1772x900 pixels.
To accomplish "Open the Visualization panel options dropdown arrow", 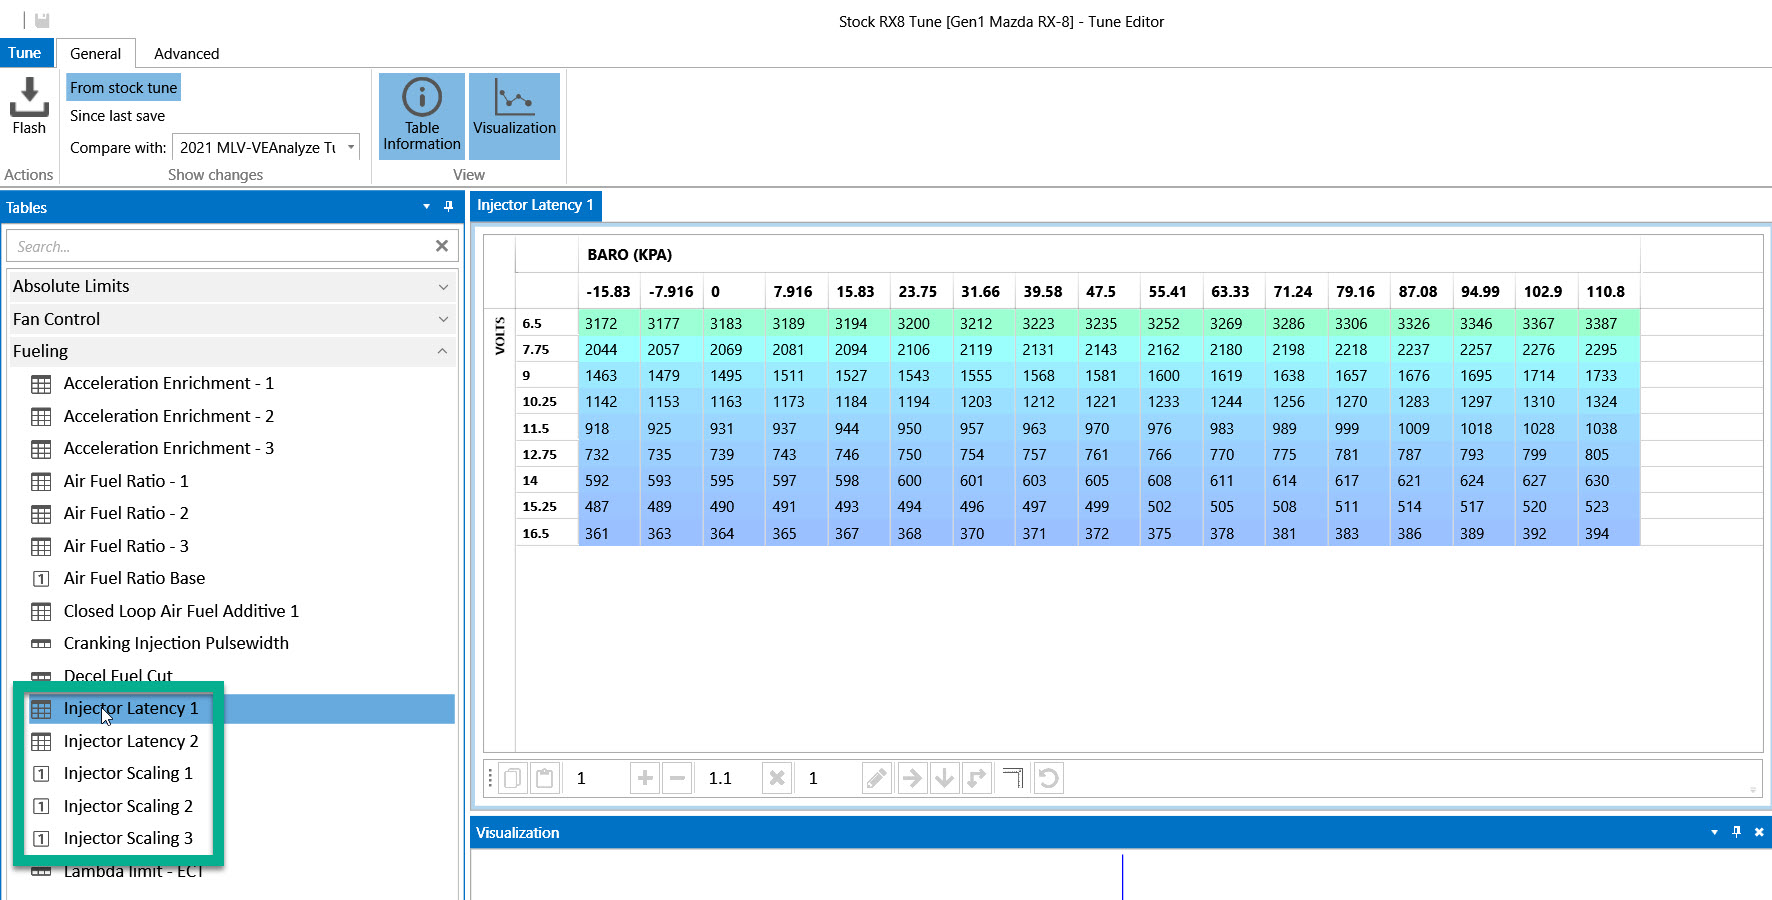I will pos(1714,832).
